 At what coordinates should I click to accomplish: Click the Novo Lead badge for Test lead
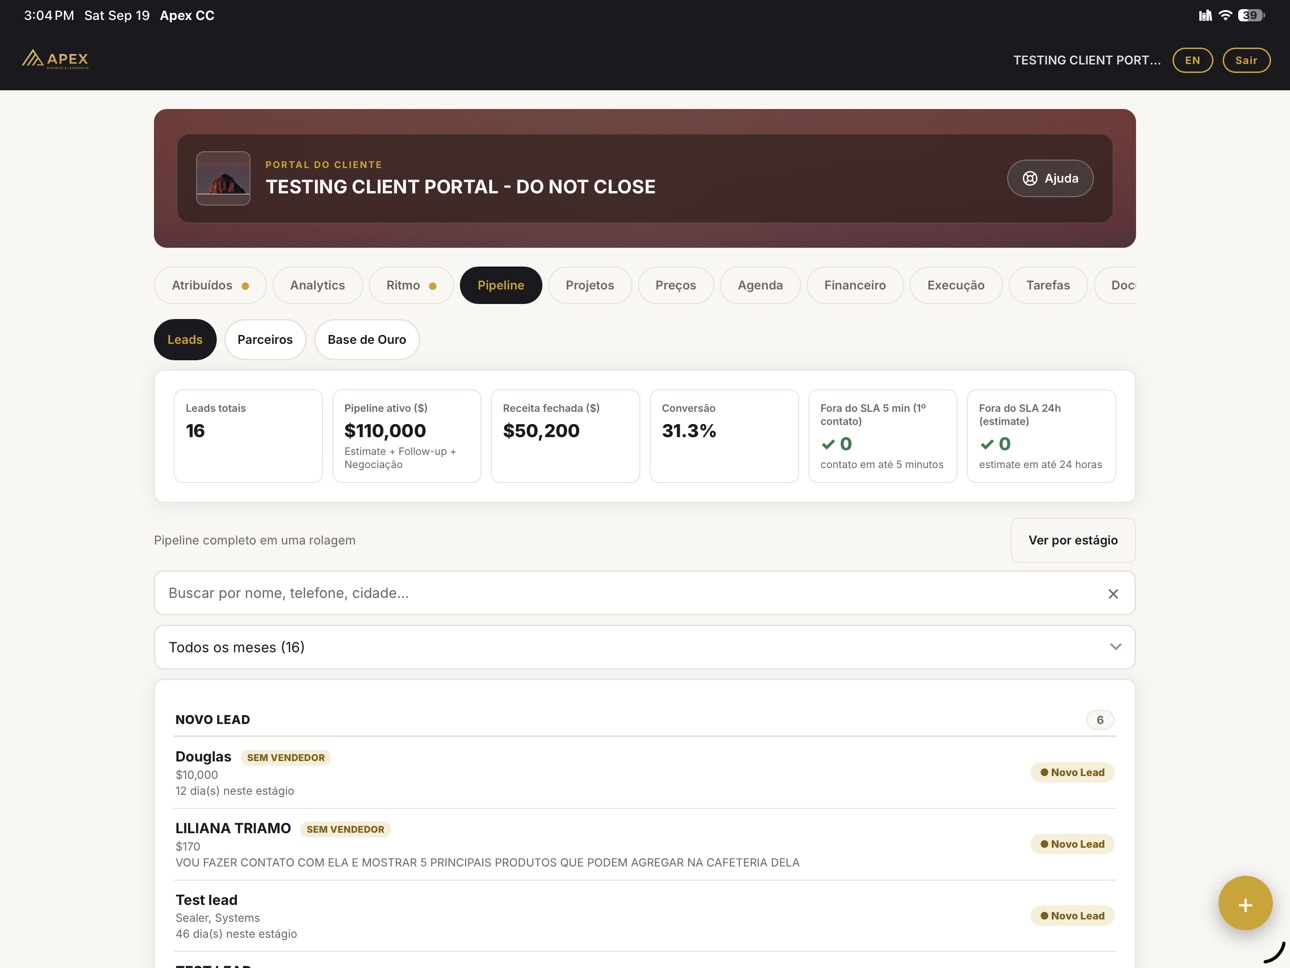pyautogui.click(x=1072, y=916)
